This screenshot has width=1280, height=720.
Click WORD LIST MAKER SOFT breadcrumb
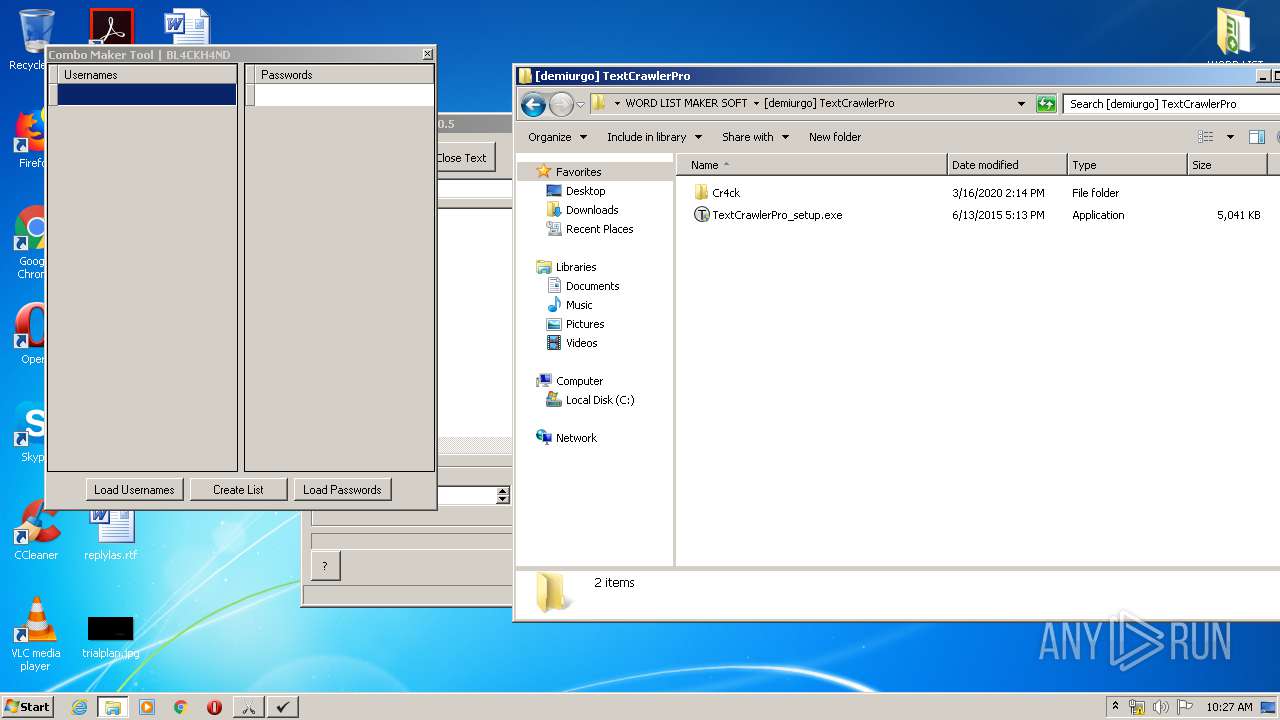point(686,103)
